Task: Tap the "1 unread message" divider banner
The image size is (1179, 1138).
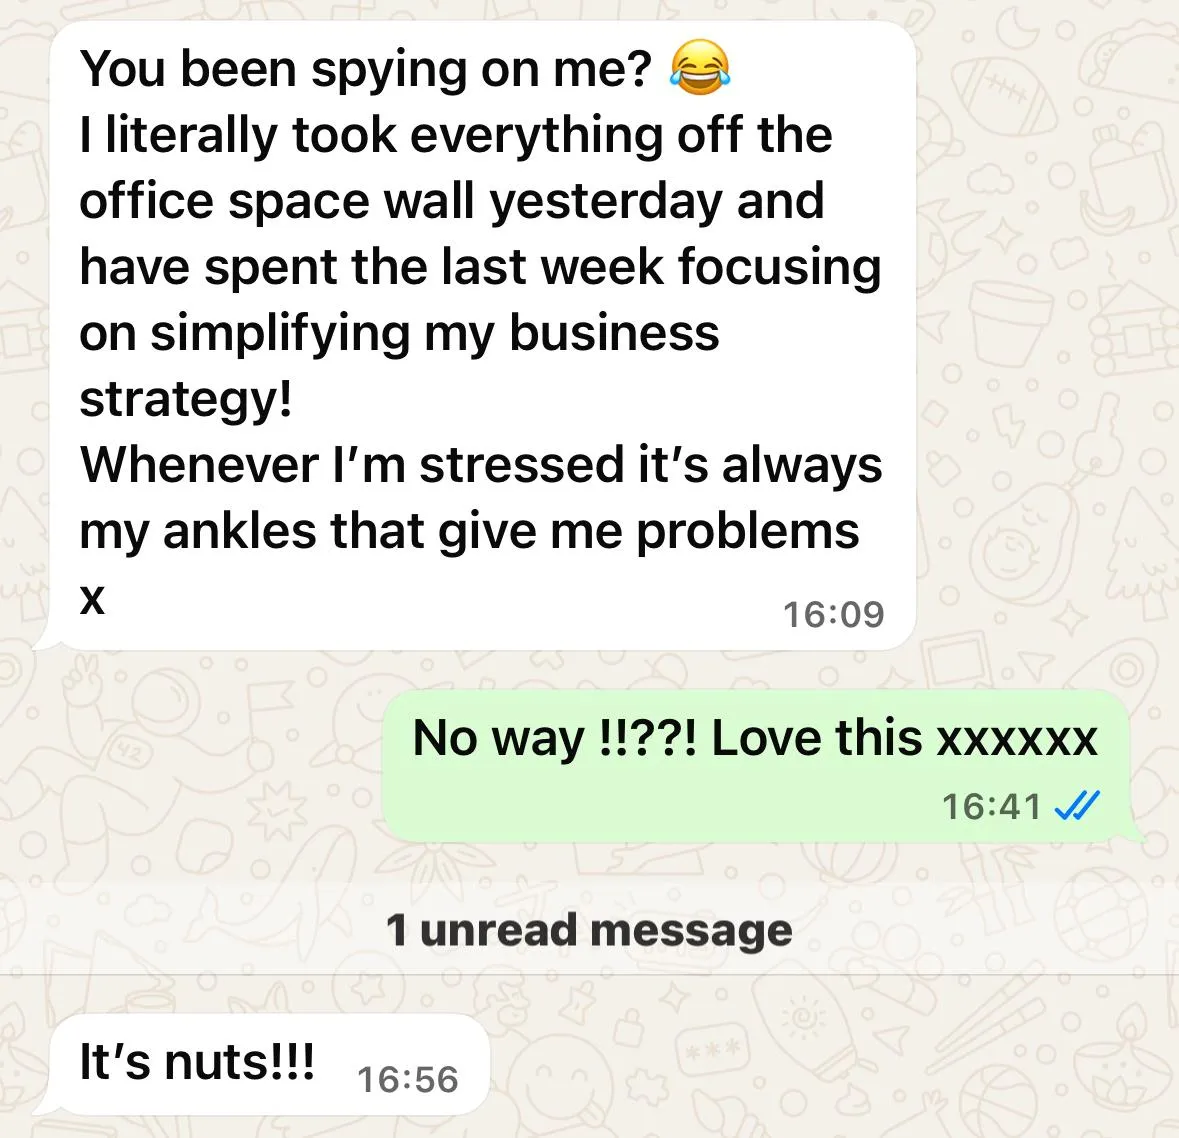Action: tap(590, 930)
